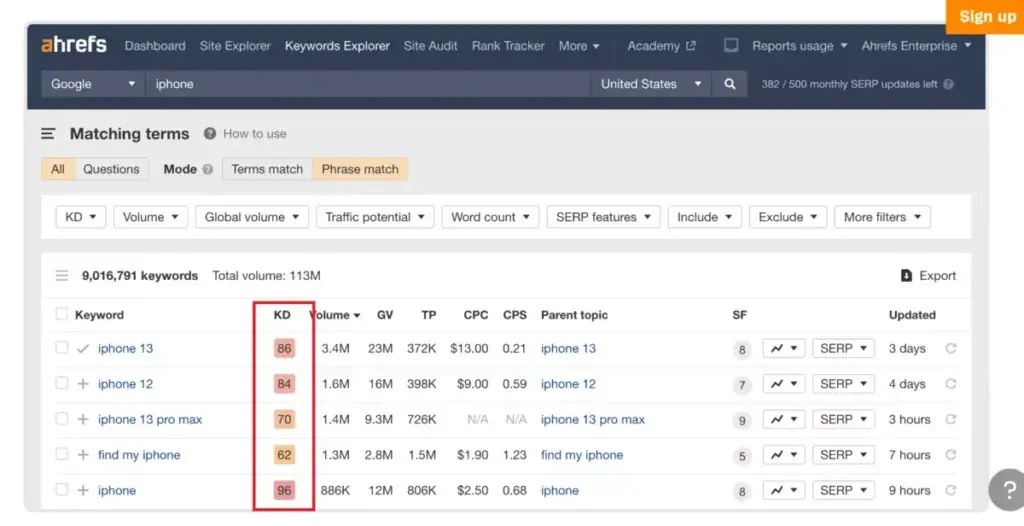Screen dimensions: 1024x526
Task: Click SF badge 9 for iphone 13 pro max
Action: coord(742,420)
